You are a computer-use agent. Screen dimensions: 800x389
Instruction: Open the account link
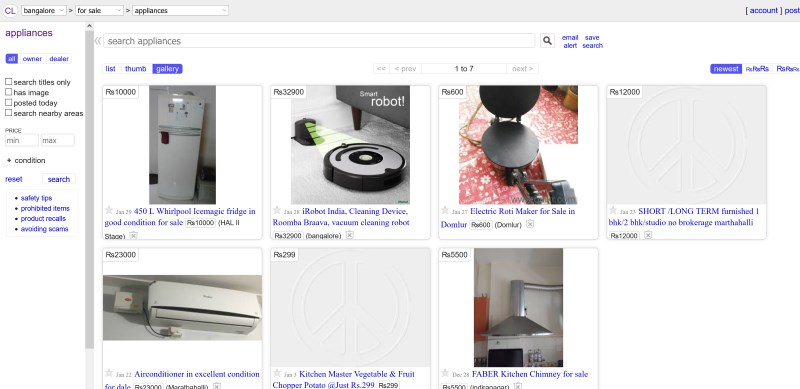pyautogui.click(x=763, y=10)
